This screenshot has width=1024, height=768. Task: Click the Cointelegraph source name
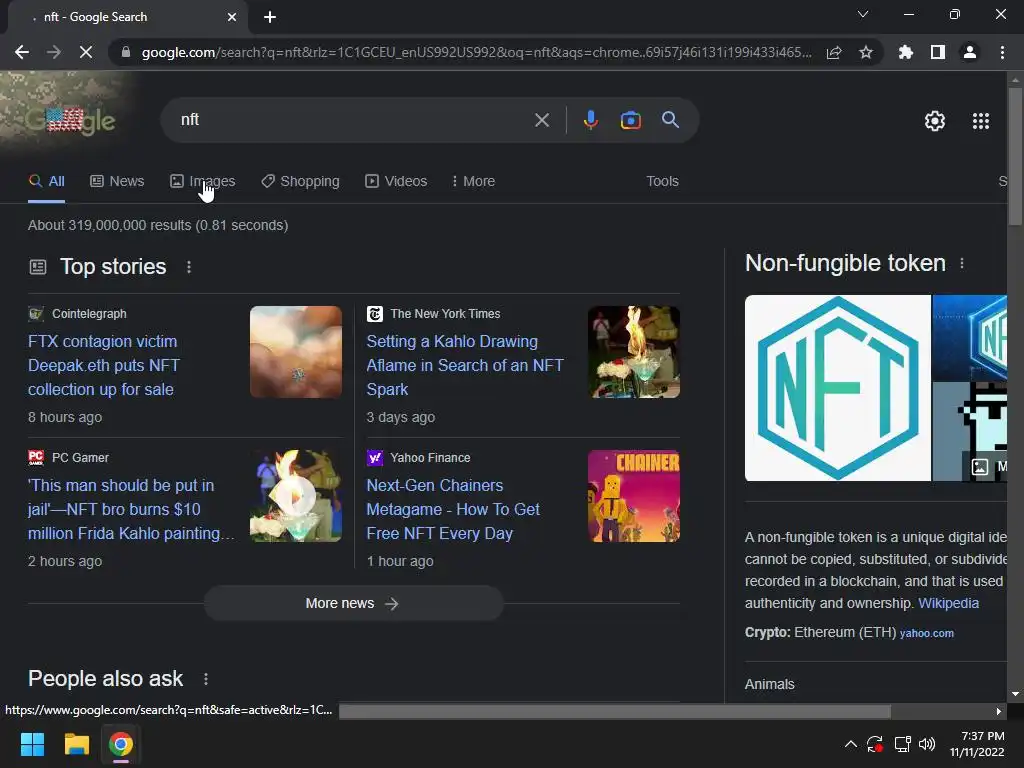[89, 314]
